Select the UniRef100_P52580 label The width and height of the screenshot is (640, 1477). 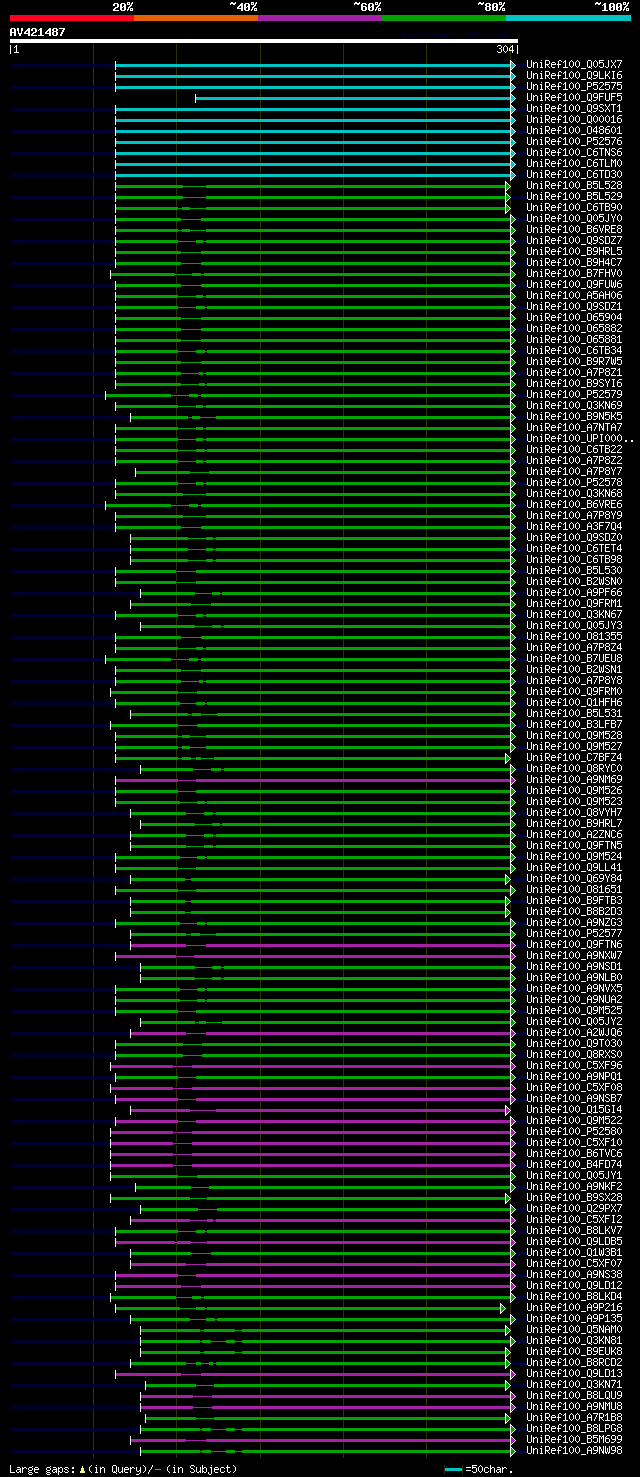[574, 1132]
